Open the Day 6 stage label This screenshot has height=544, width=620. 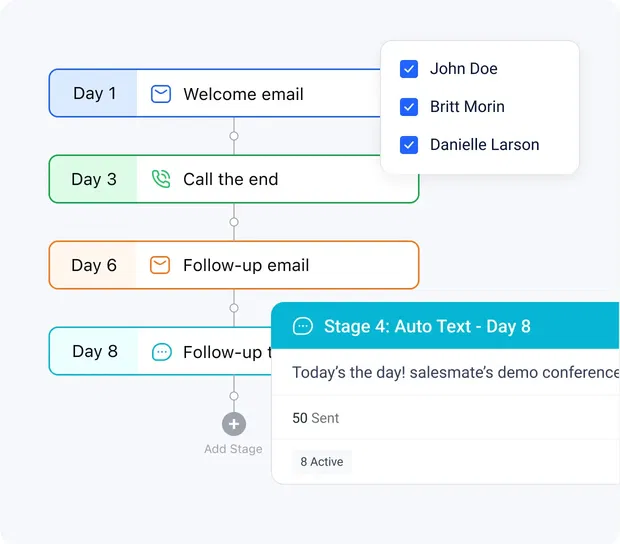pyautogui.click(x=94, y=265)
